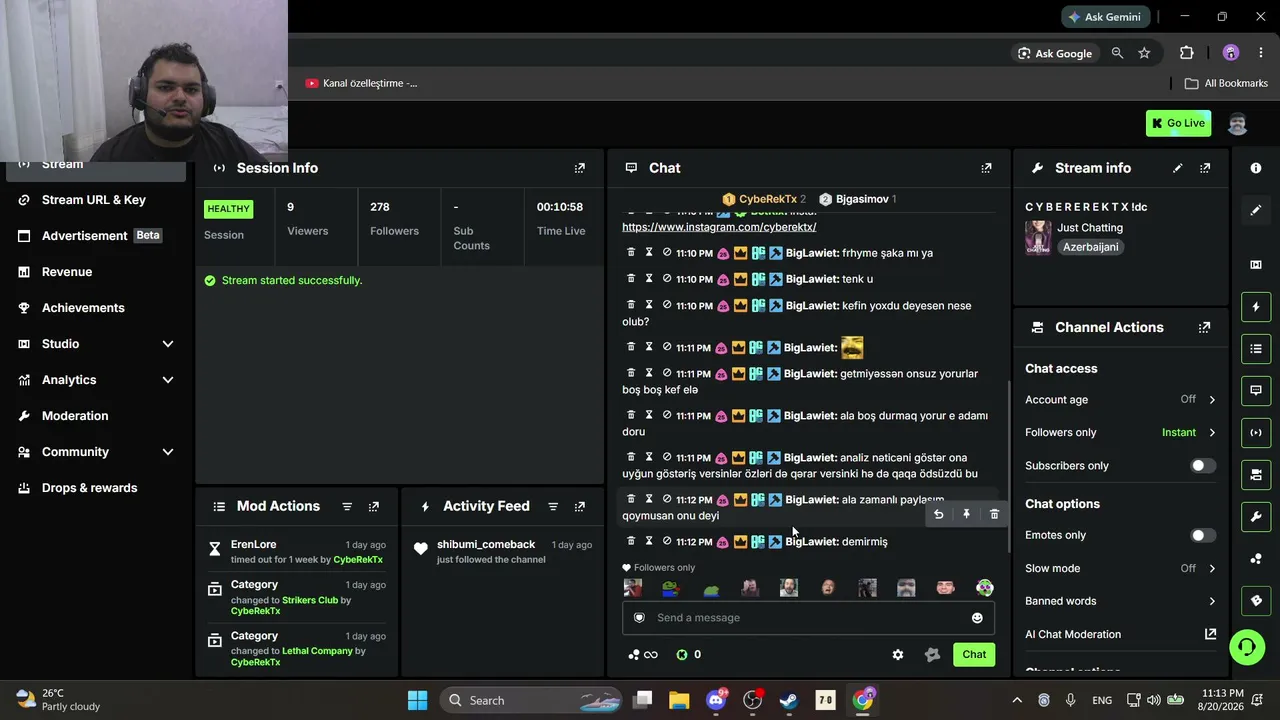Image resolution: width=1280 pixels, height=720 pixels.
Task: Click the Lethal Company category link
Action: click(x=317, y=651)
